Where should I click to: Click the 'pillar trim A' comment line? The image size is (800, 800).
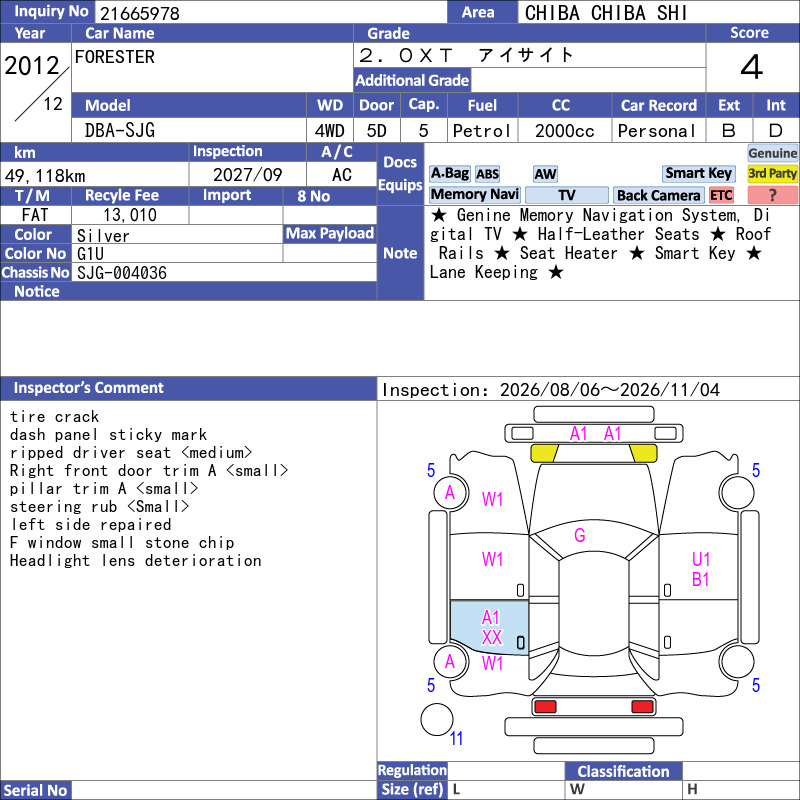pyautogui.click(x=104, y=488)
